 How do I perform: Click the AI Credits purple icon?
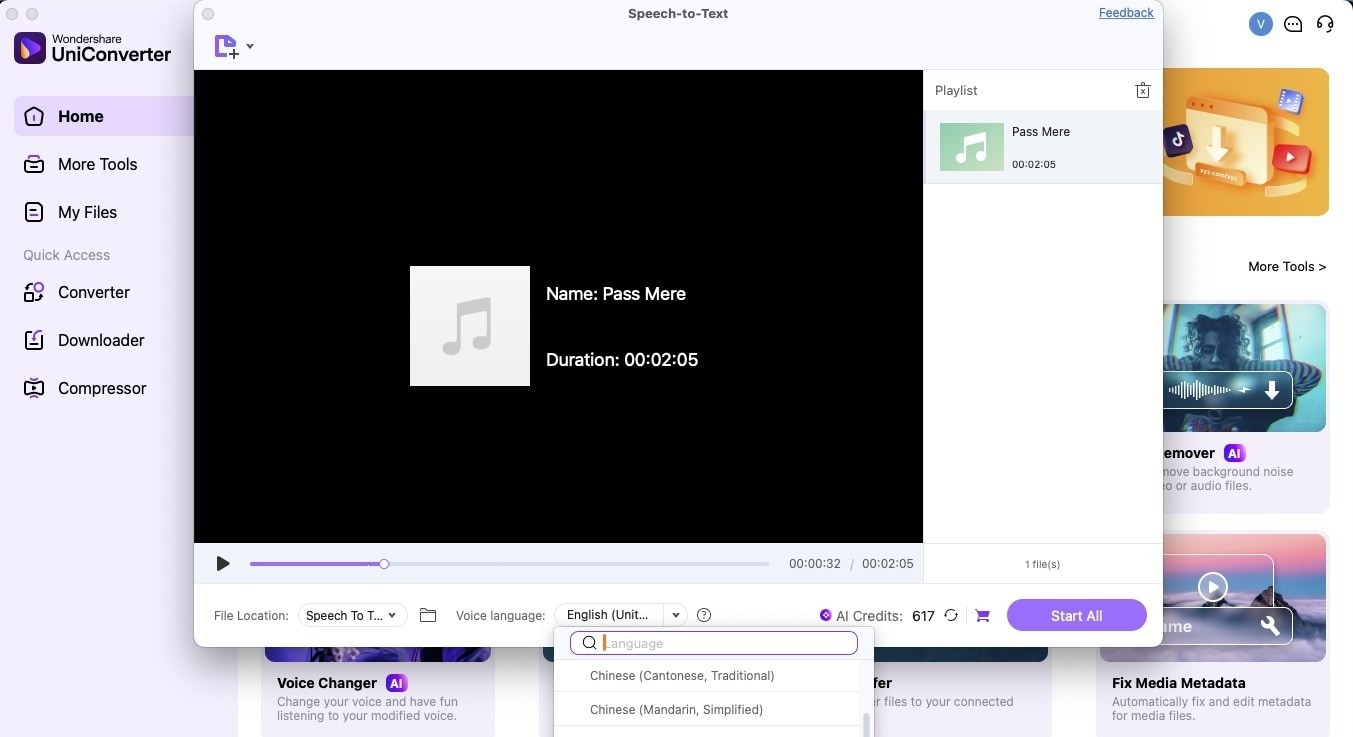825,615
